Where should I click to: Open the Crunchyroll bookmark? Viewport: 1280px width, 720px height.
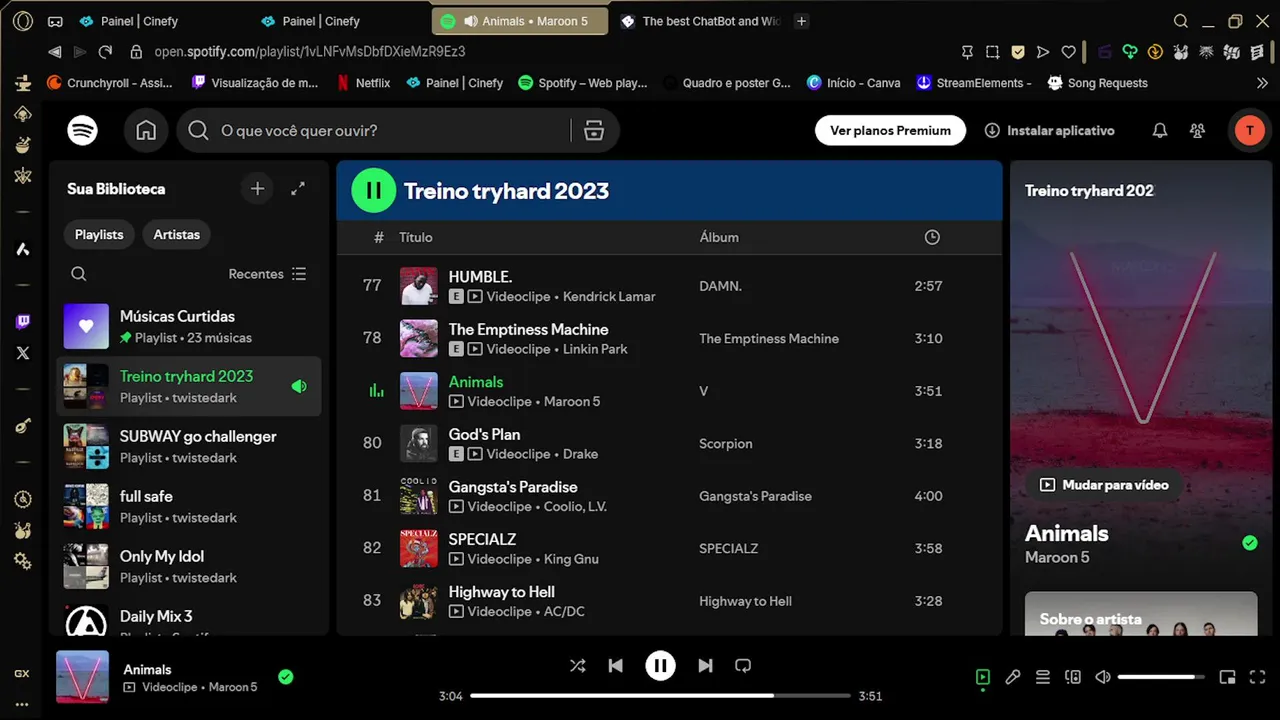point(111,83)
